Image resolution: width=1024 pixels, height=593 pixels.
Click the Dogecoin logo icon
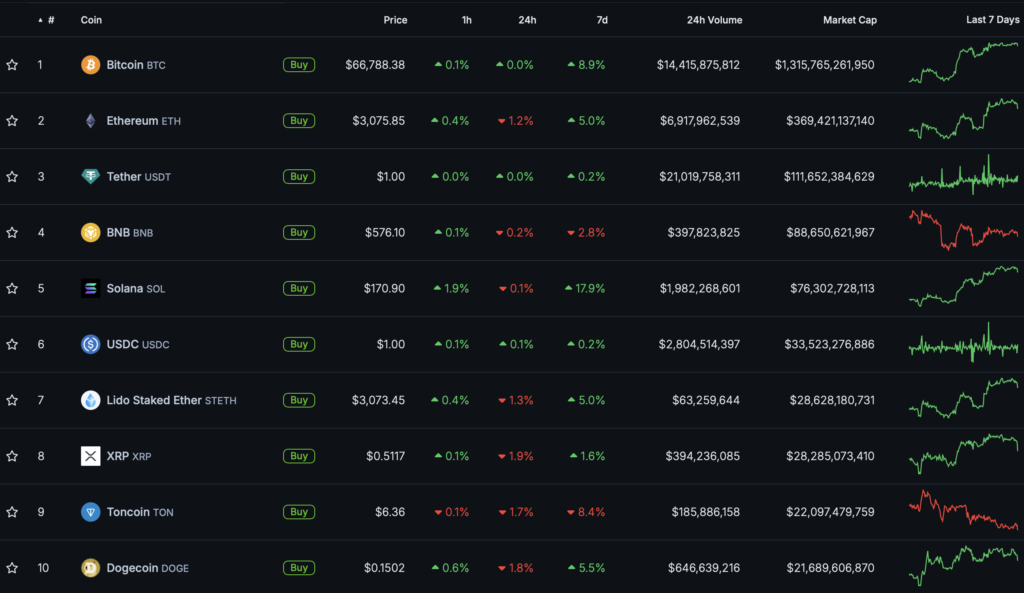[90, 568]
